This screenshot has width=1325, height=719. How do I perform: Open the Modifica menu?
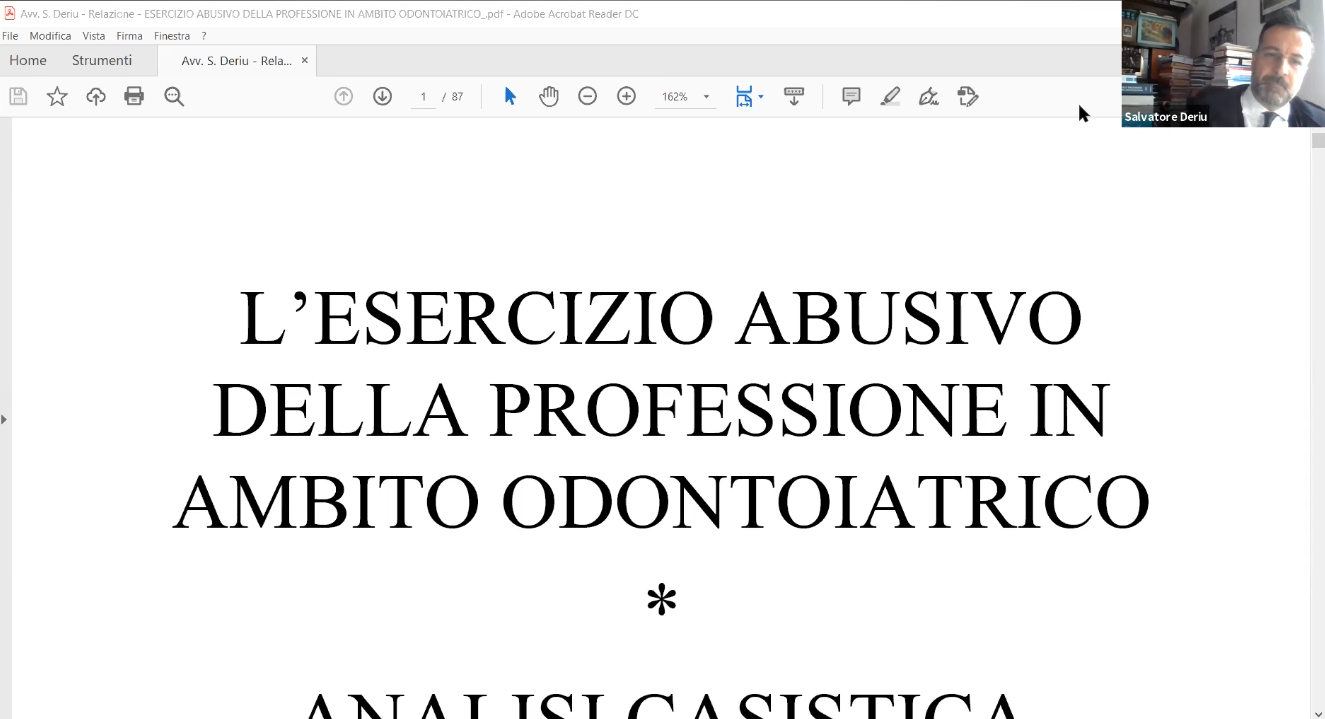[50, 36]
